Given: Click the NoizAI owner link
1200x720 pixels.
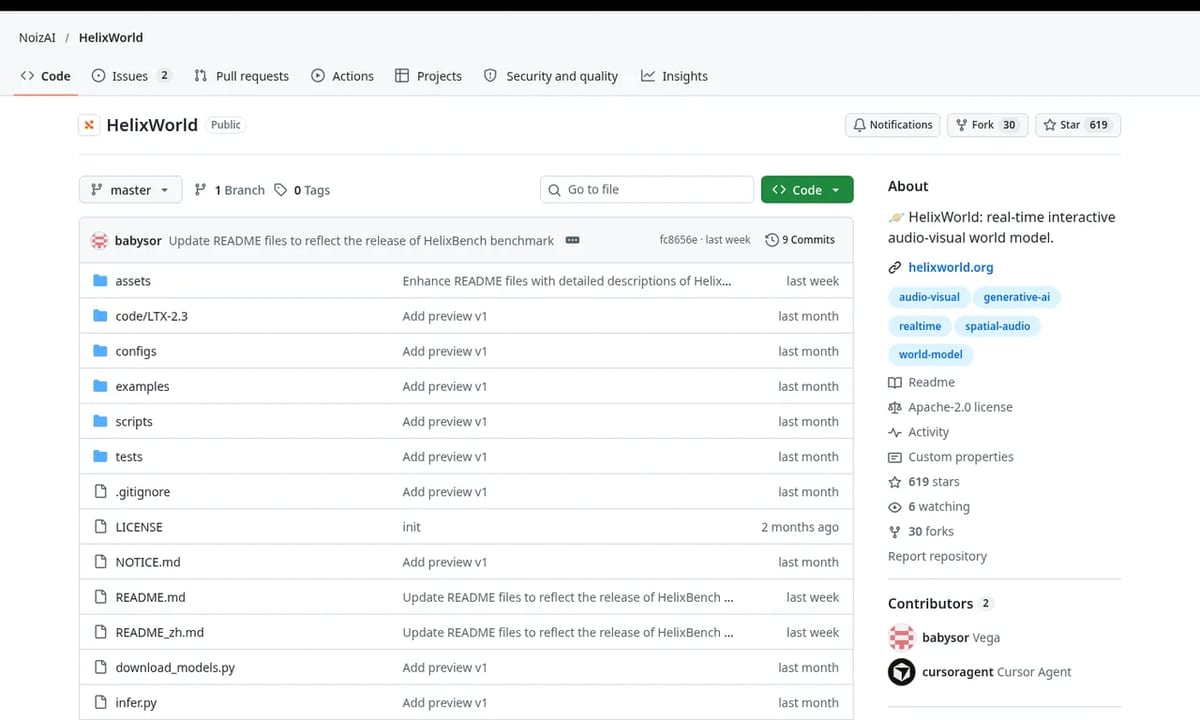Looking at the screenshot, I should pyautogui.click(x=39, y=37).
